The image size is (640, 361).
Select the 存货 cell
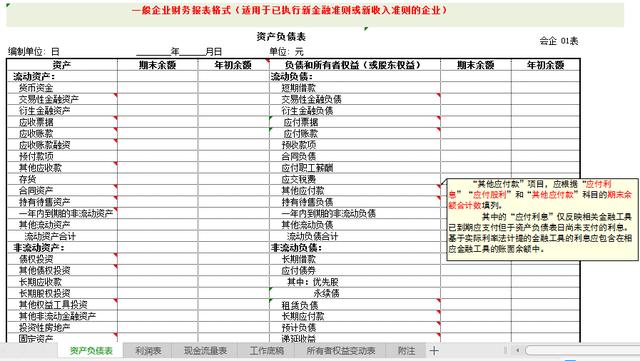[x=62, y=179]
